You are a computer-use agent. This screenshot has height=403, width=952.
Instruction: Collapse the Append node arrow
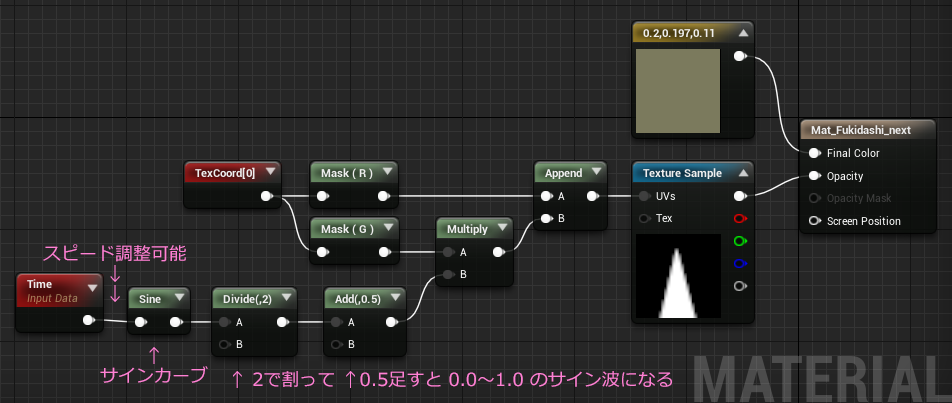click(x=596, y=172)
